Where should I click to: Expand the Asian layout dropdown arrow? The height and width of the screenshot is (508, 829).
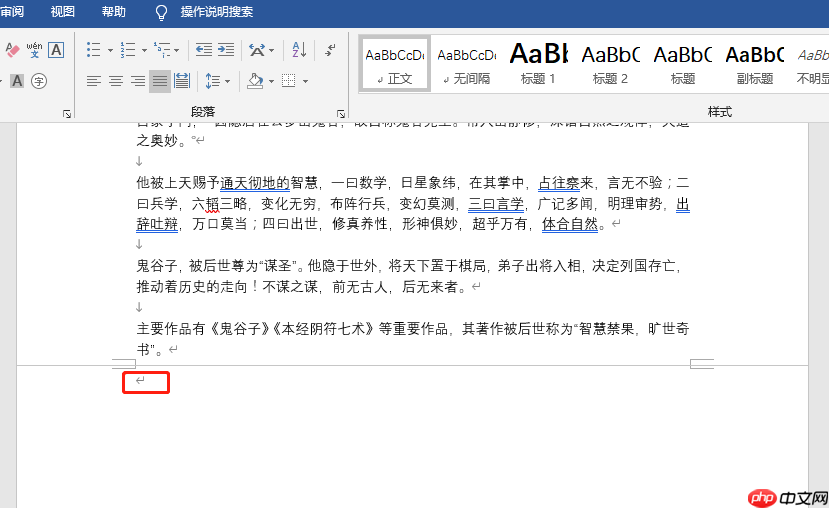coord(272,51)
